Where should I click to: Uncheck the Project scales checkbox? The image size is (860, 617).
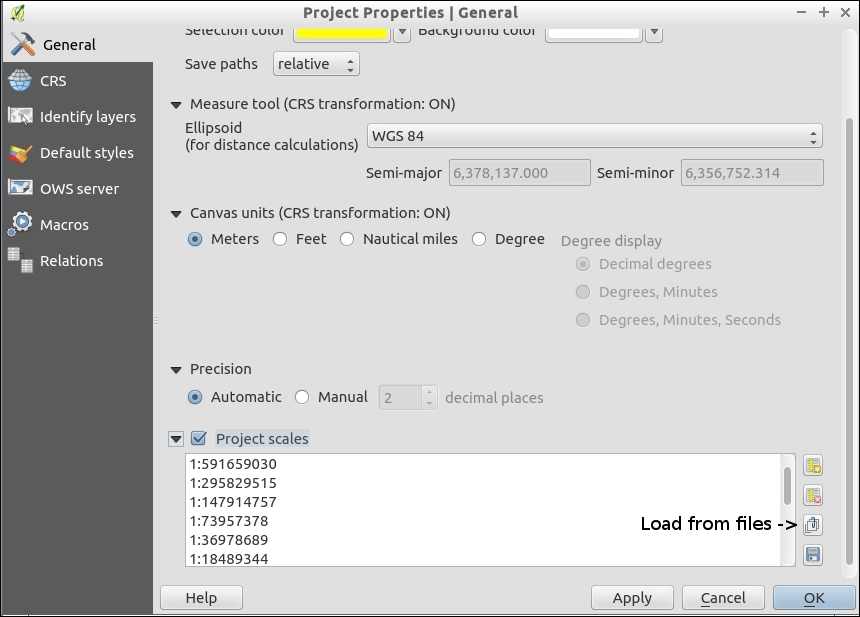pyautogui.click(x=198, y=438)
